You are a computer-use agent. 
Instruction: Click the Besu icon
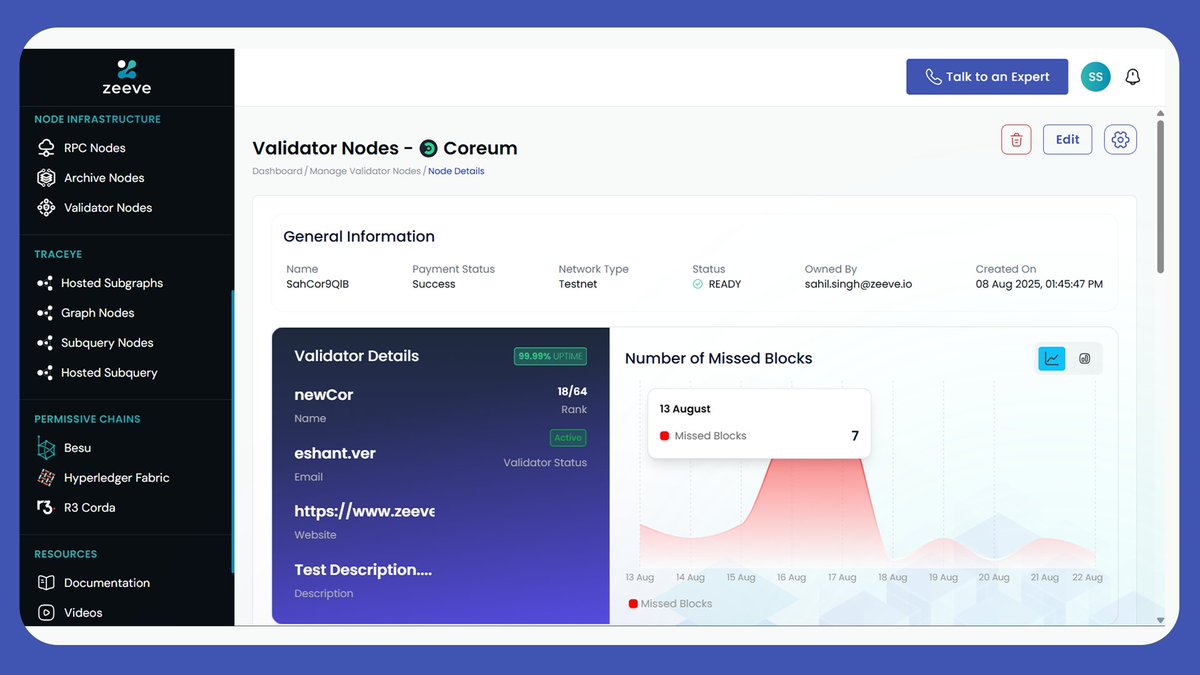(46, 448)
